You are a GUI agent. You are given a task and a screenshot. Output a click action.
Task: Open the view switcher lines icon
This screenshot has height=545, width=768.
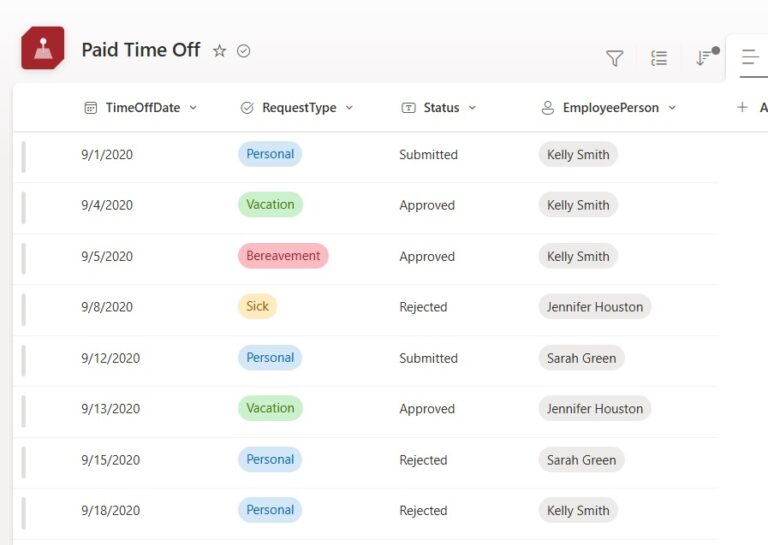750,59
